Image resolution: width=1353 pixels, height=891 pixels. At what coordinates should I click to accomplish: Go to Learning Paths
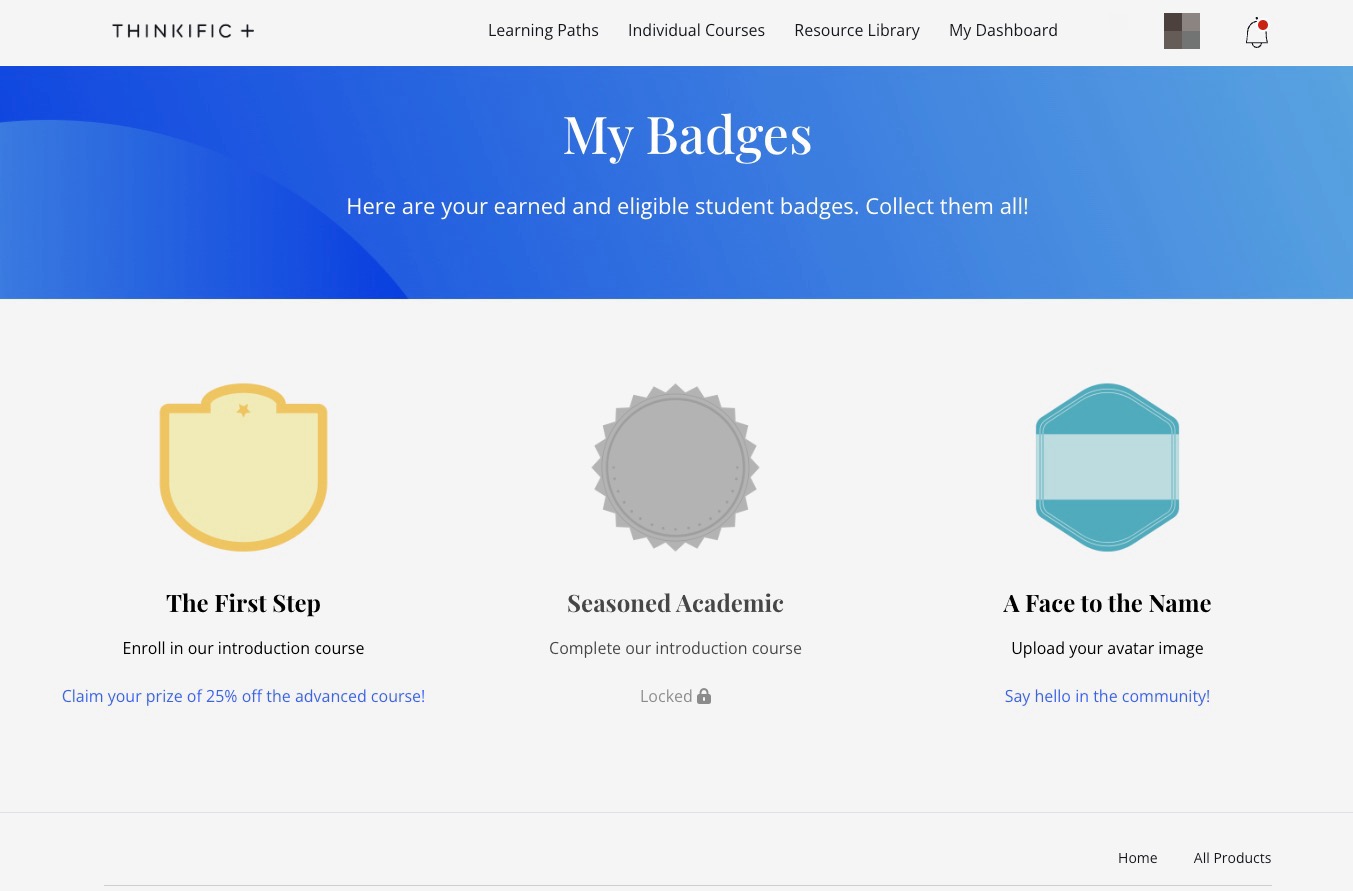tap(543, 30)
